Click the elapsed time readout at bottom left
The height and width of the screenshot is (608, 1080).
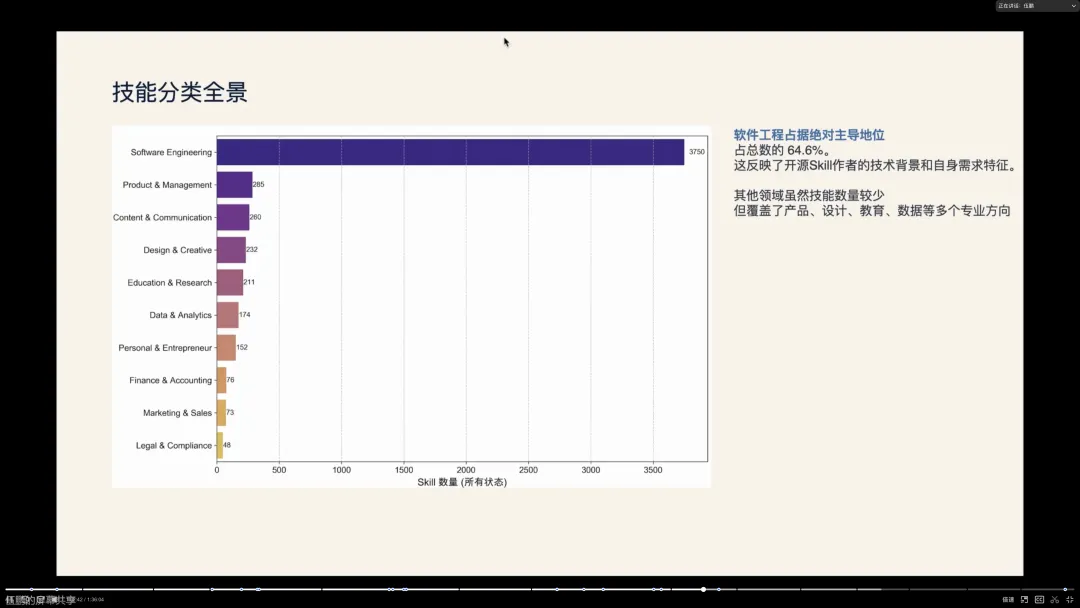[88, 600]
